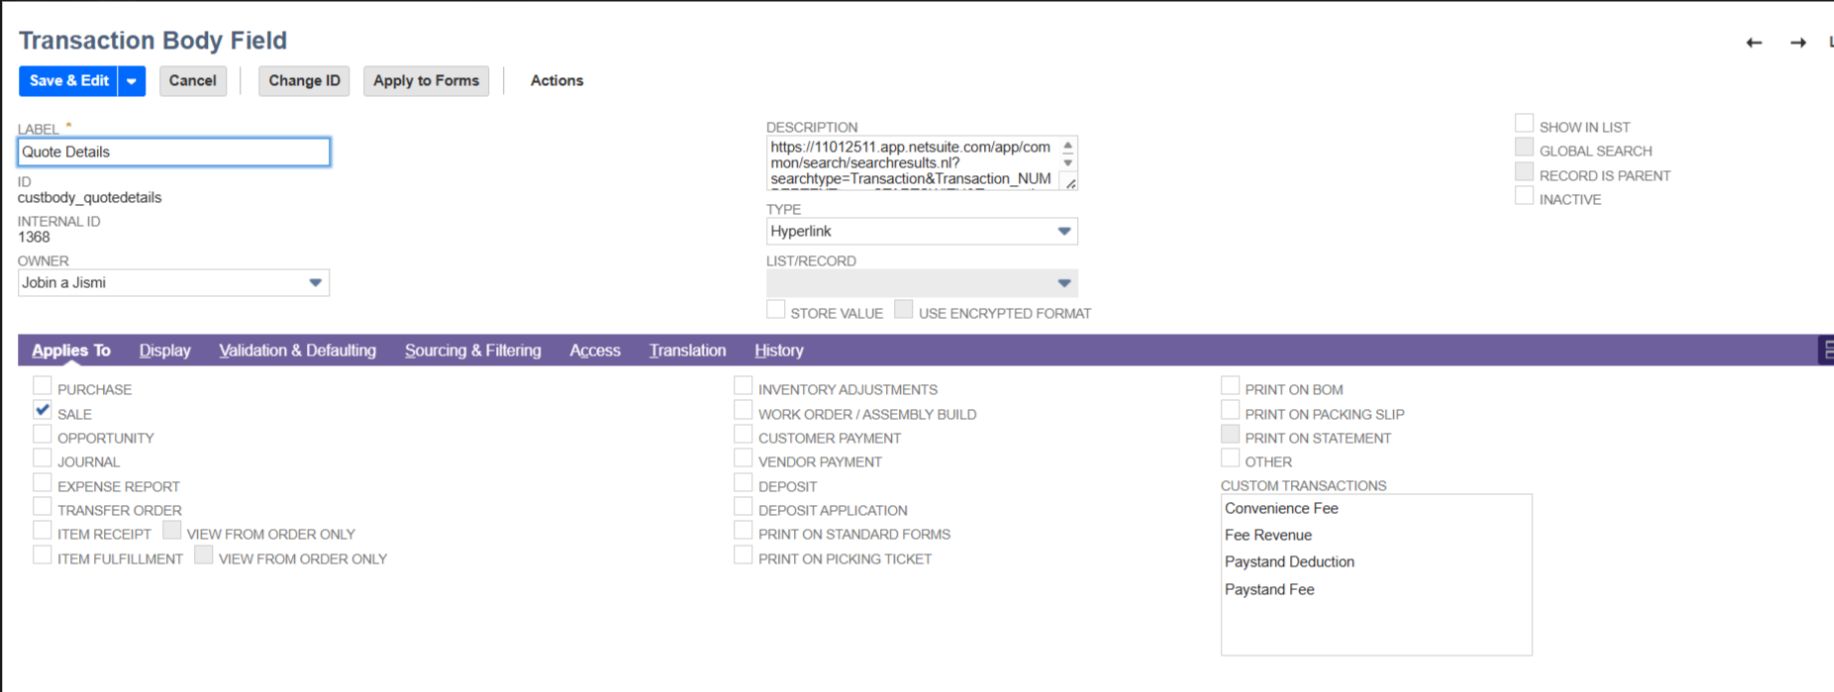Click the Cancel button

click(x=192, y=81)
